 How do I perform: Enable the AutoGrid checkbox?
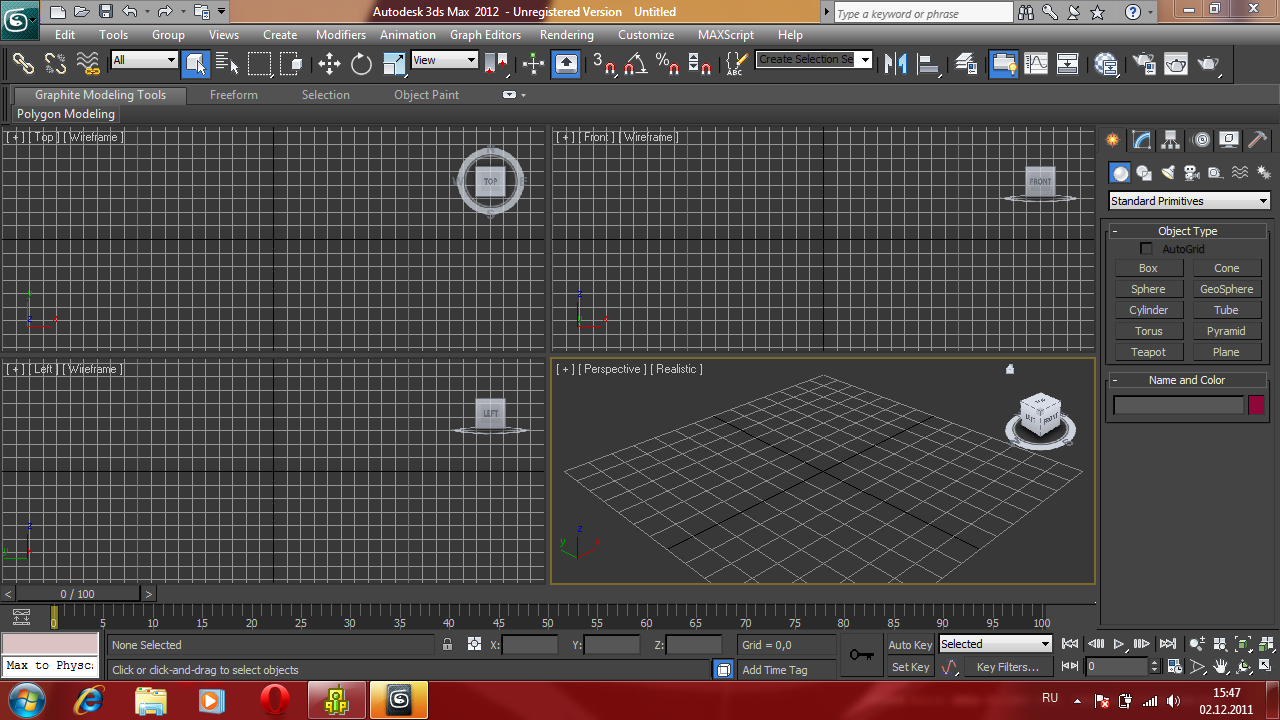[1146, 248]
